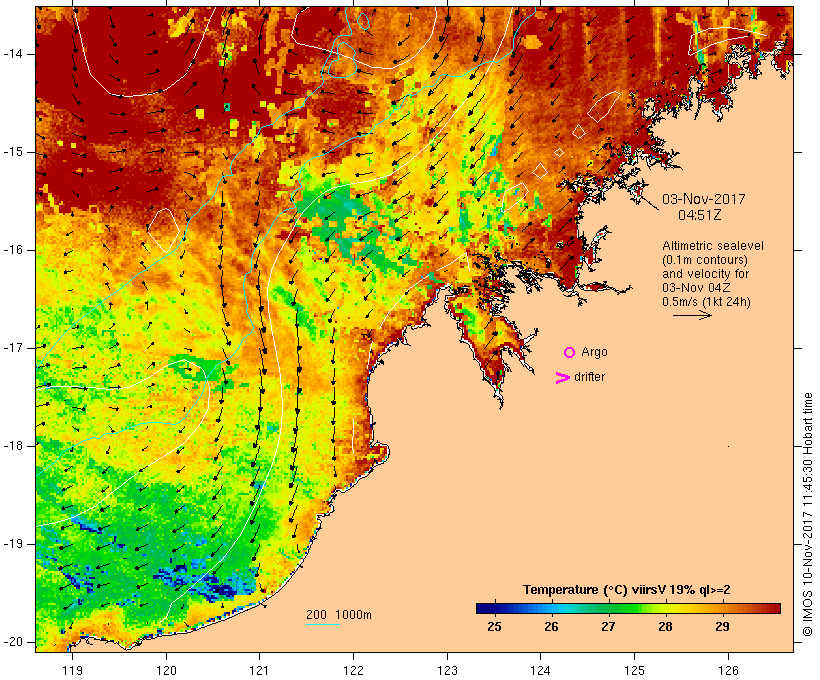The width and height of the screenshot is (820, 680).
Task: Click the '(0.1m contours)' caption text
Action: click(x=705, y=260)
